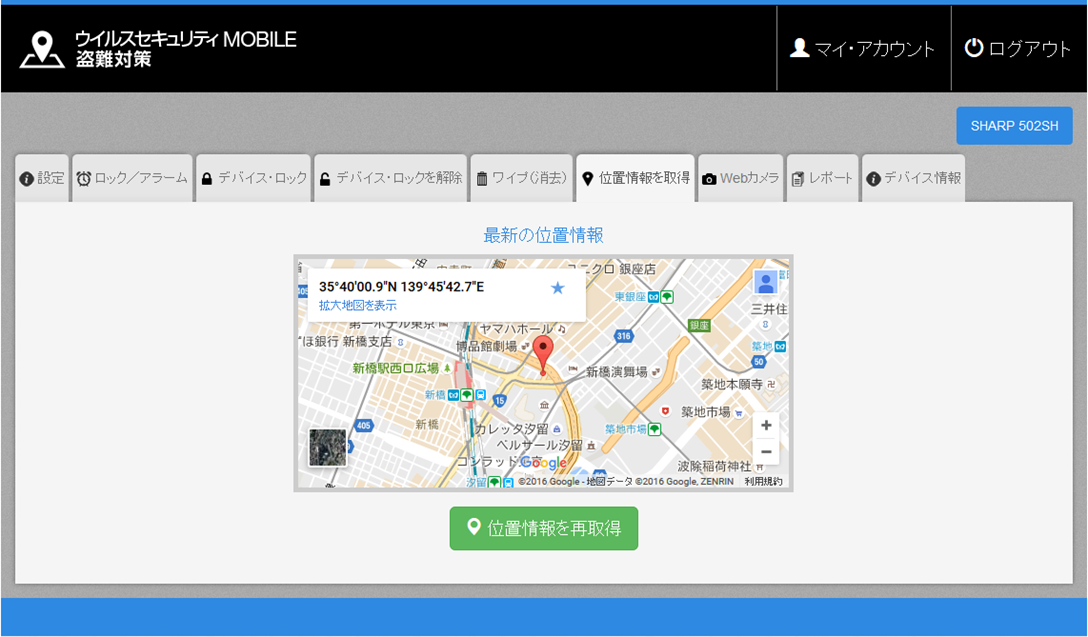Select the 位置情報を取得 location tab
Image resolution: width=1088 pixels, height=637 pixels.
click(x=635, y=178)
